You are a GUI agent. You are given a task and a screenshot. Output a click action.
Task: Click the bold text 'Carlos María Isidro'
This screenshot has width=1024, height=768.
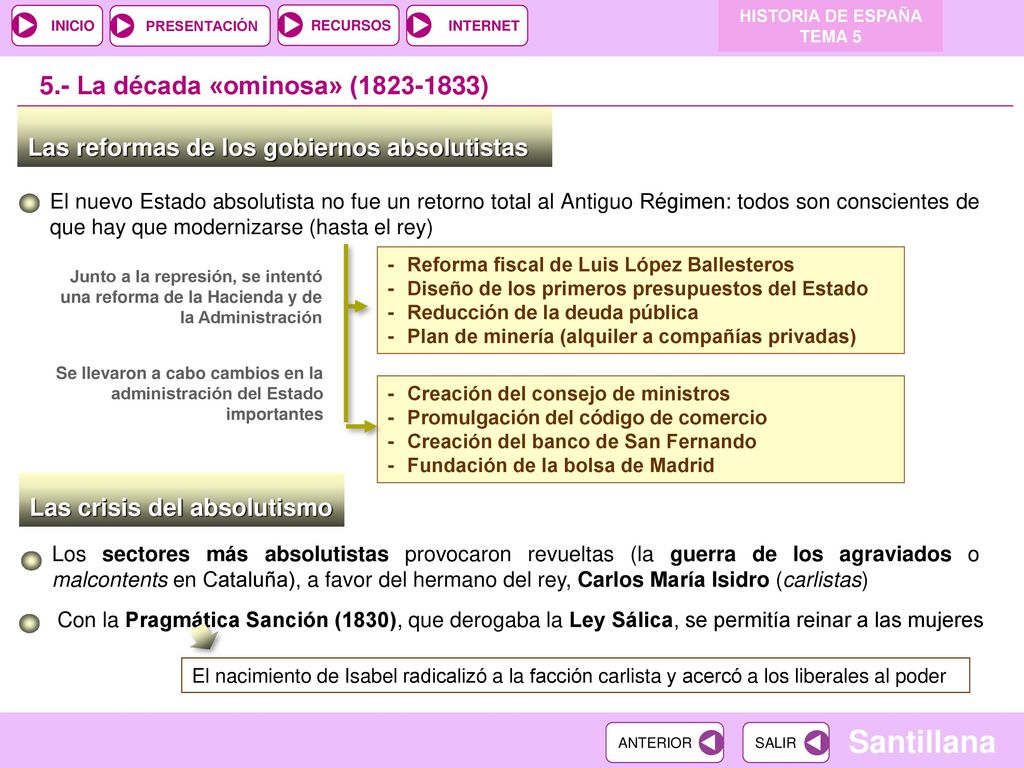(x=673, y=580)
